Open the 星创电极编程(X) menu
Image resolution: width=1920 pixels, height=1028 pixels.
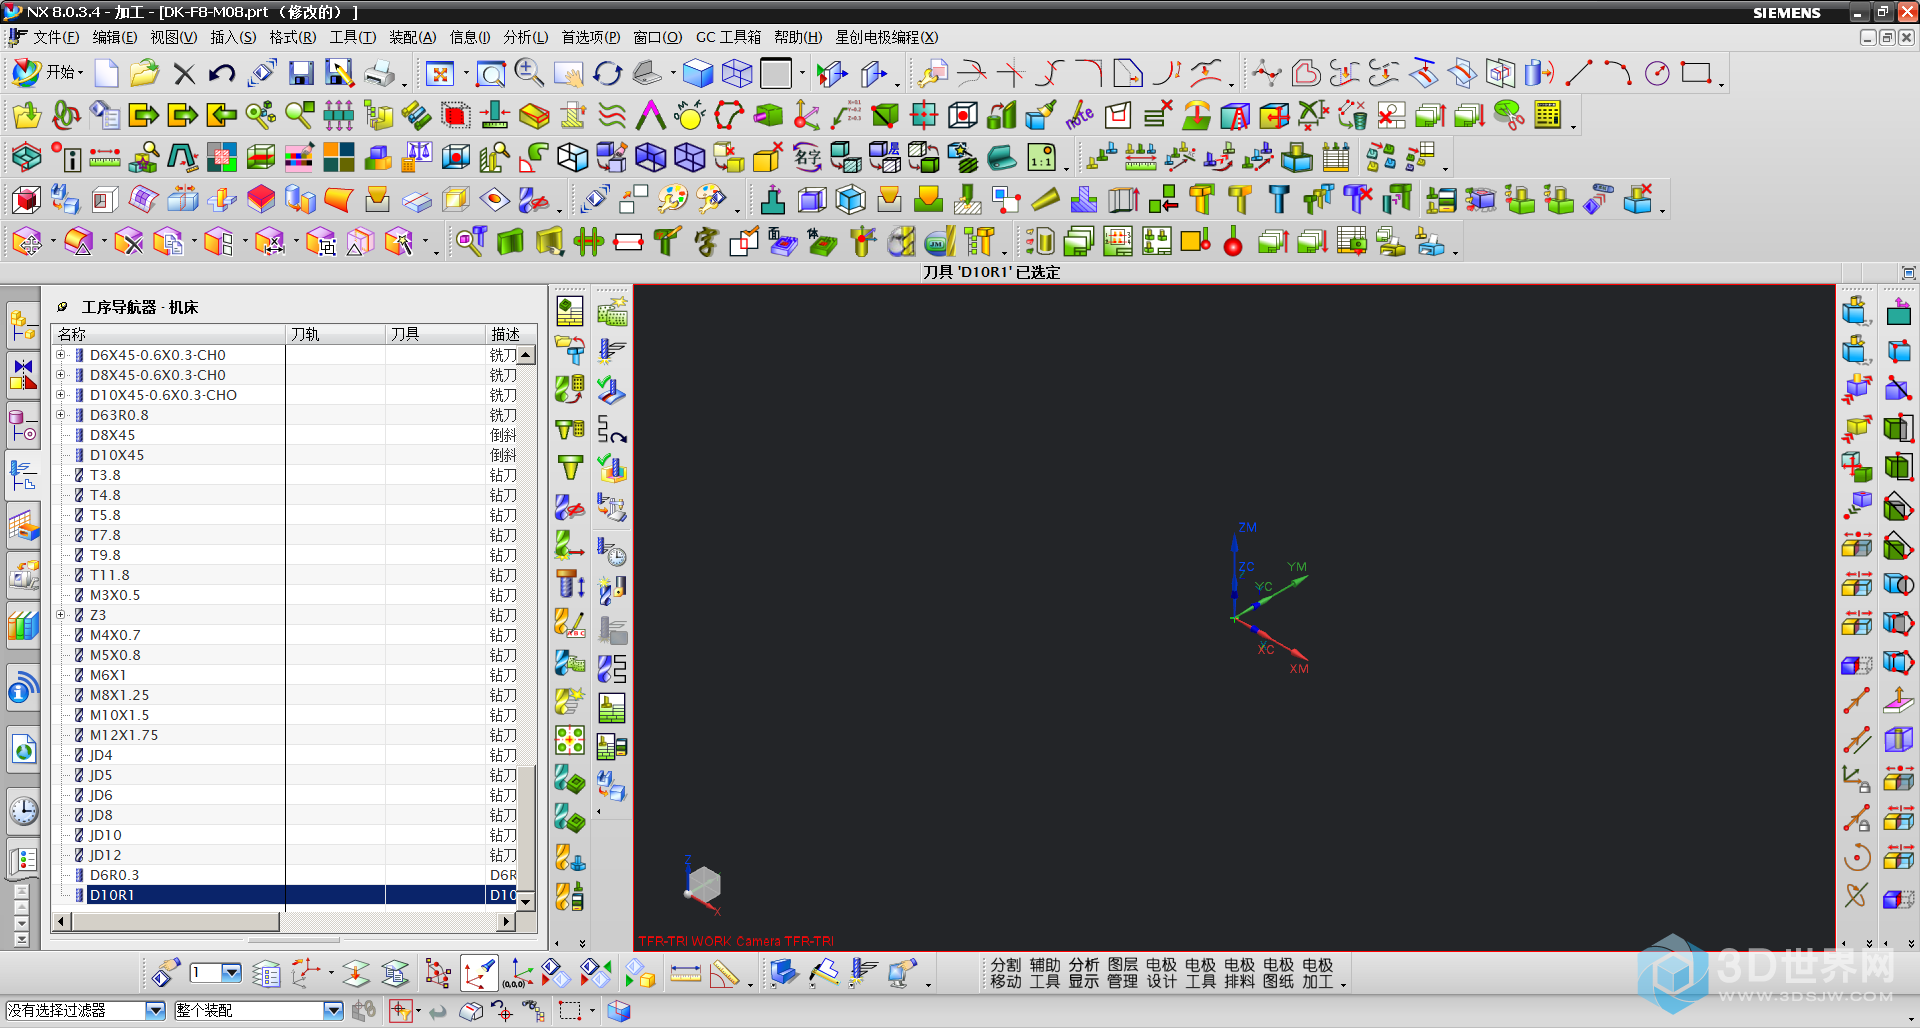887,37
